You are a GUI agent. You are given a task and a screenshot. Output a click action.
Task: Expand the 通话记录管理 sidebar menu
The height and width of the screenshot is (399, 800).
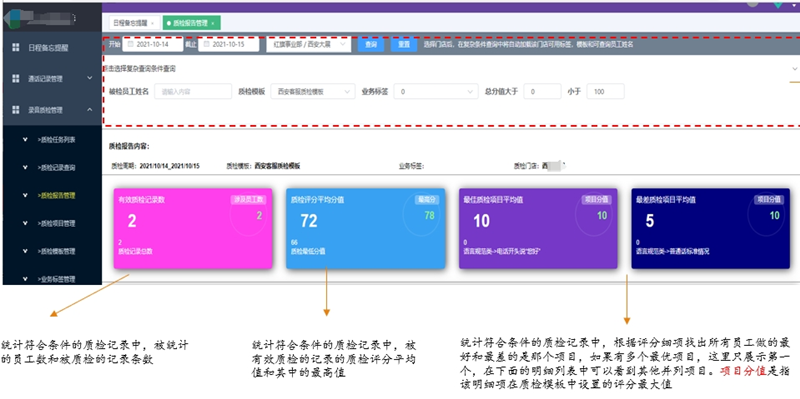pos(90,78)
